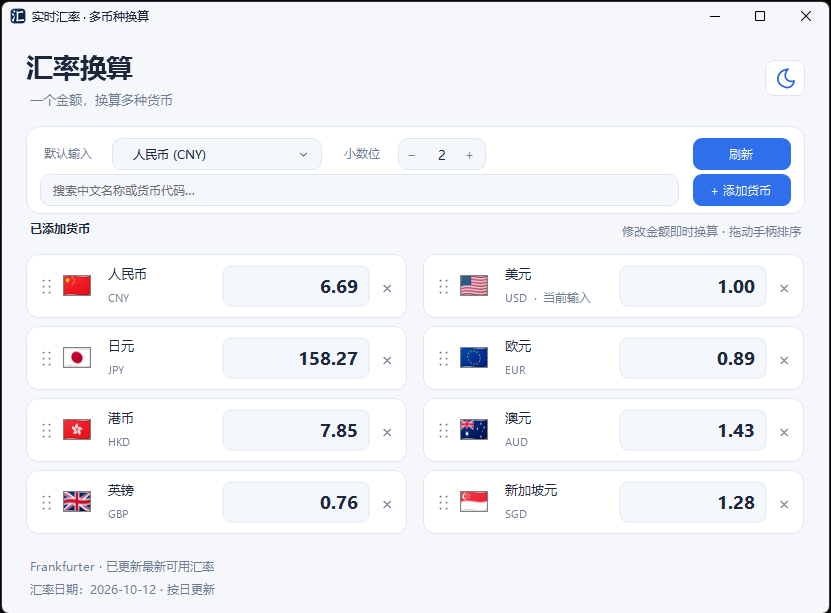The width and height of the screenshot is (831, 613).
Task: Remove the 人民币 CNY card
Action: pyautogui.click(x=387, y=288)
